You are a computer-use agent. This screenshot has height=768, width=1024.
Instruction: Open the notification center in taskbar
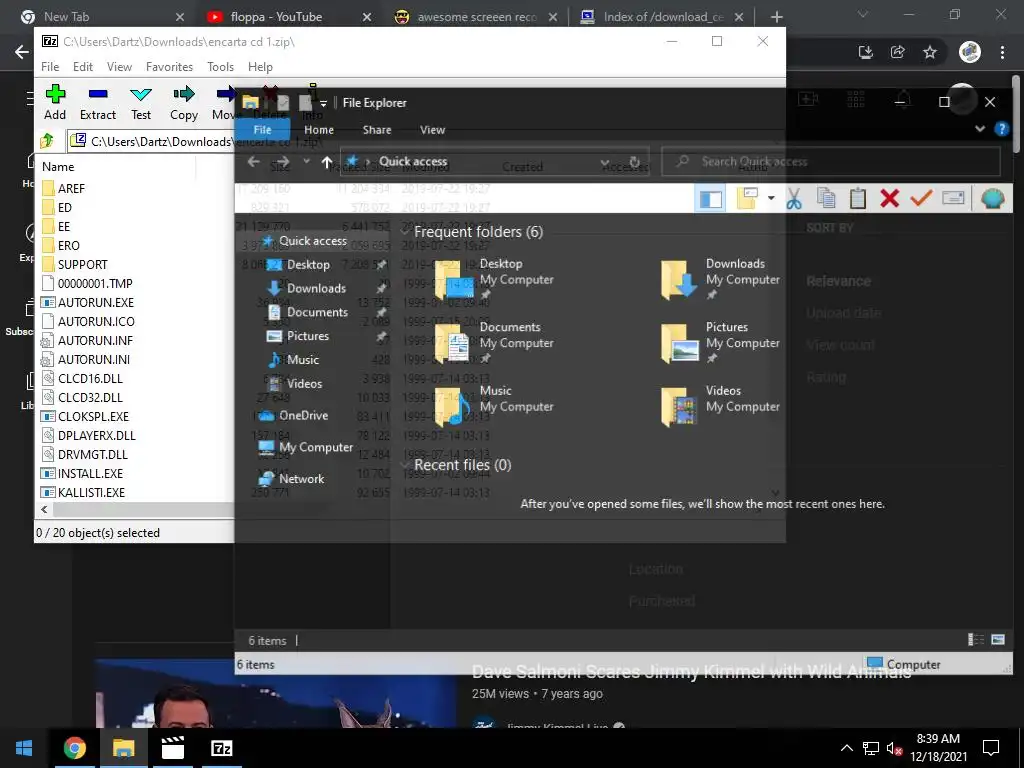point(991,748)
